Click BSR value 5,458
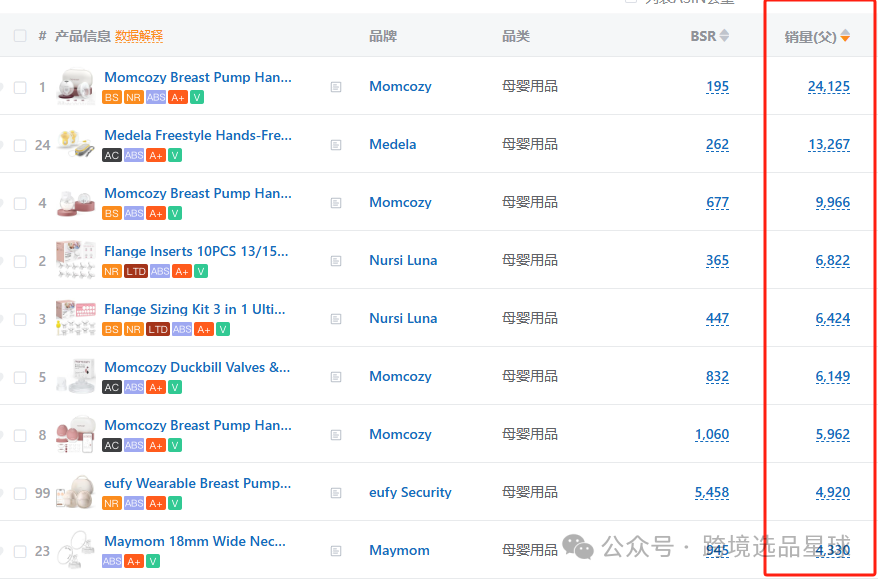Viewport: 878px width, 581px height. tap(712, 493)
